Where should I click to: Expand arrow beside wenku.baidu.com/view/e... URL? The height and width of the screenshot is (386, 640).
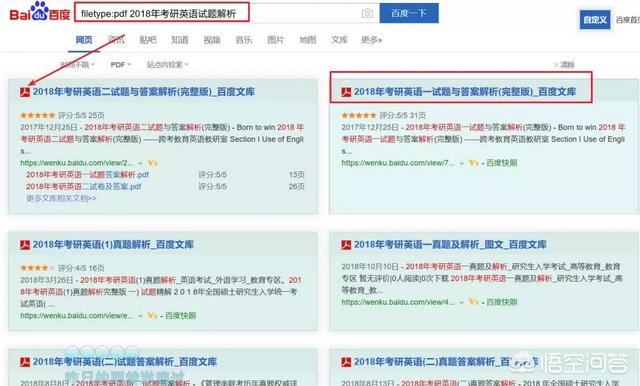point(140,316)
